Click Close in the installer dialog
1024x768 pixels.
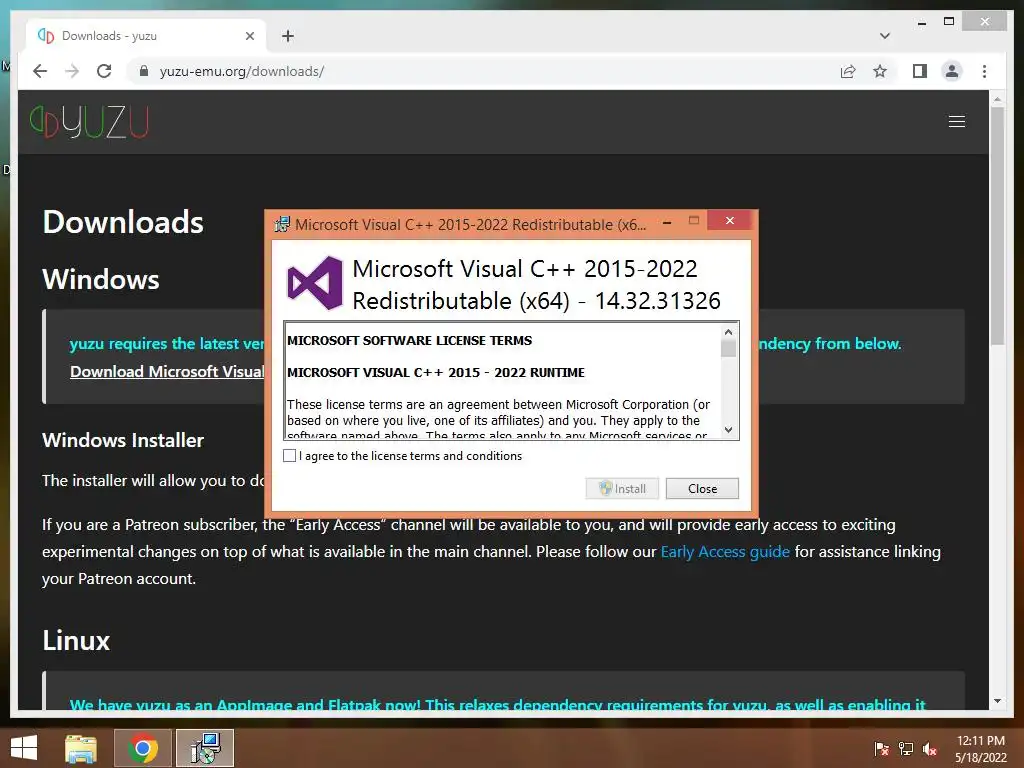pyautogui.click(x=702, y=488)
